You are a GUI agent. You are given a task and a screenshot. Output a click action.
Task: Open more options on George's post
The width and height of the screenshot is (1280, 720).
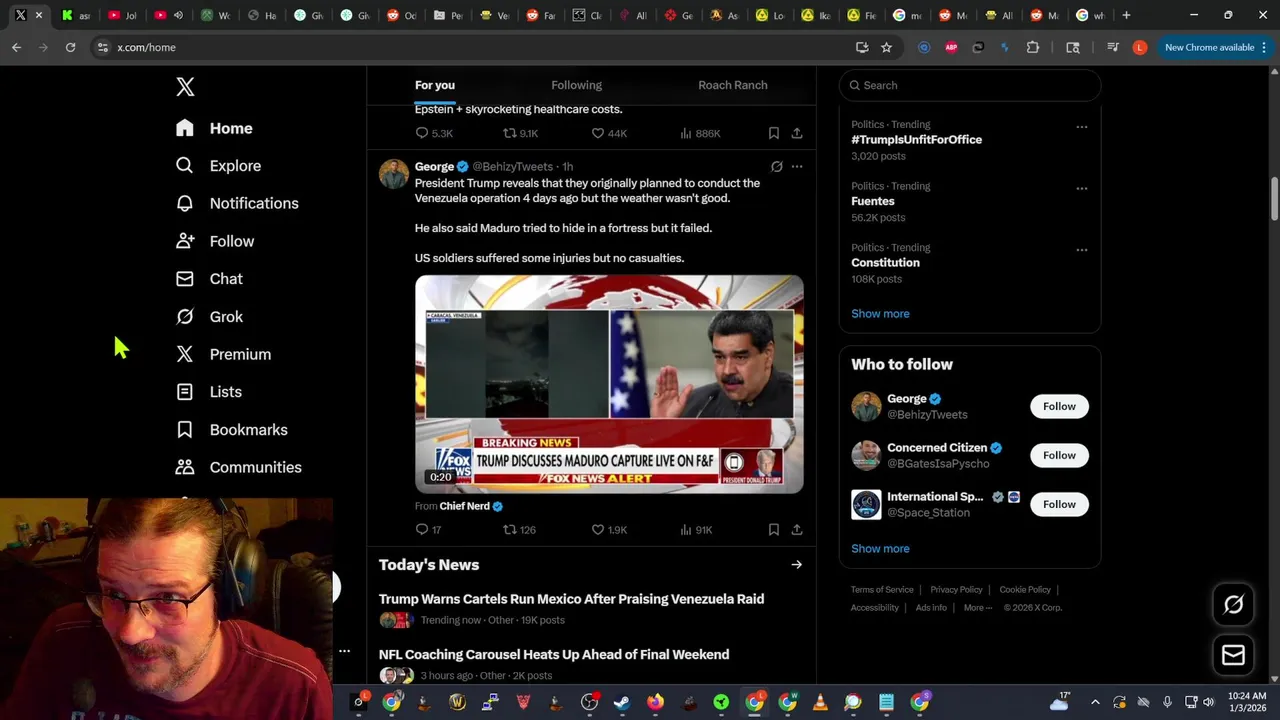pos(797,167)
